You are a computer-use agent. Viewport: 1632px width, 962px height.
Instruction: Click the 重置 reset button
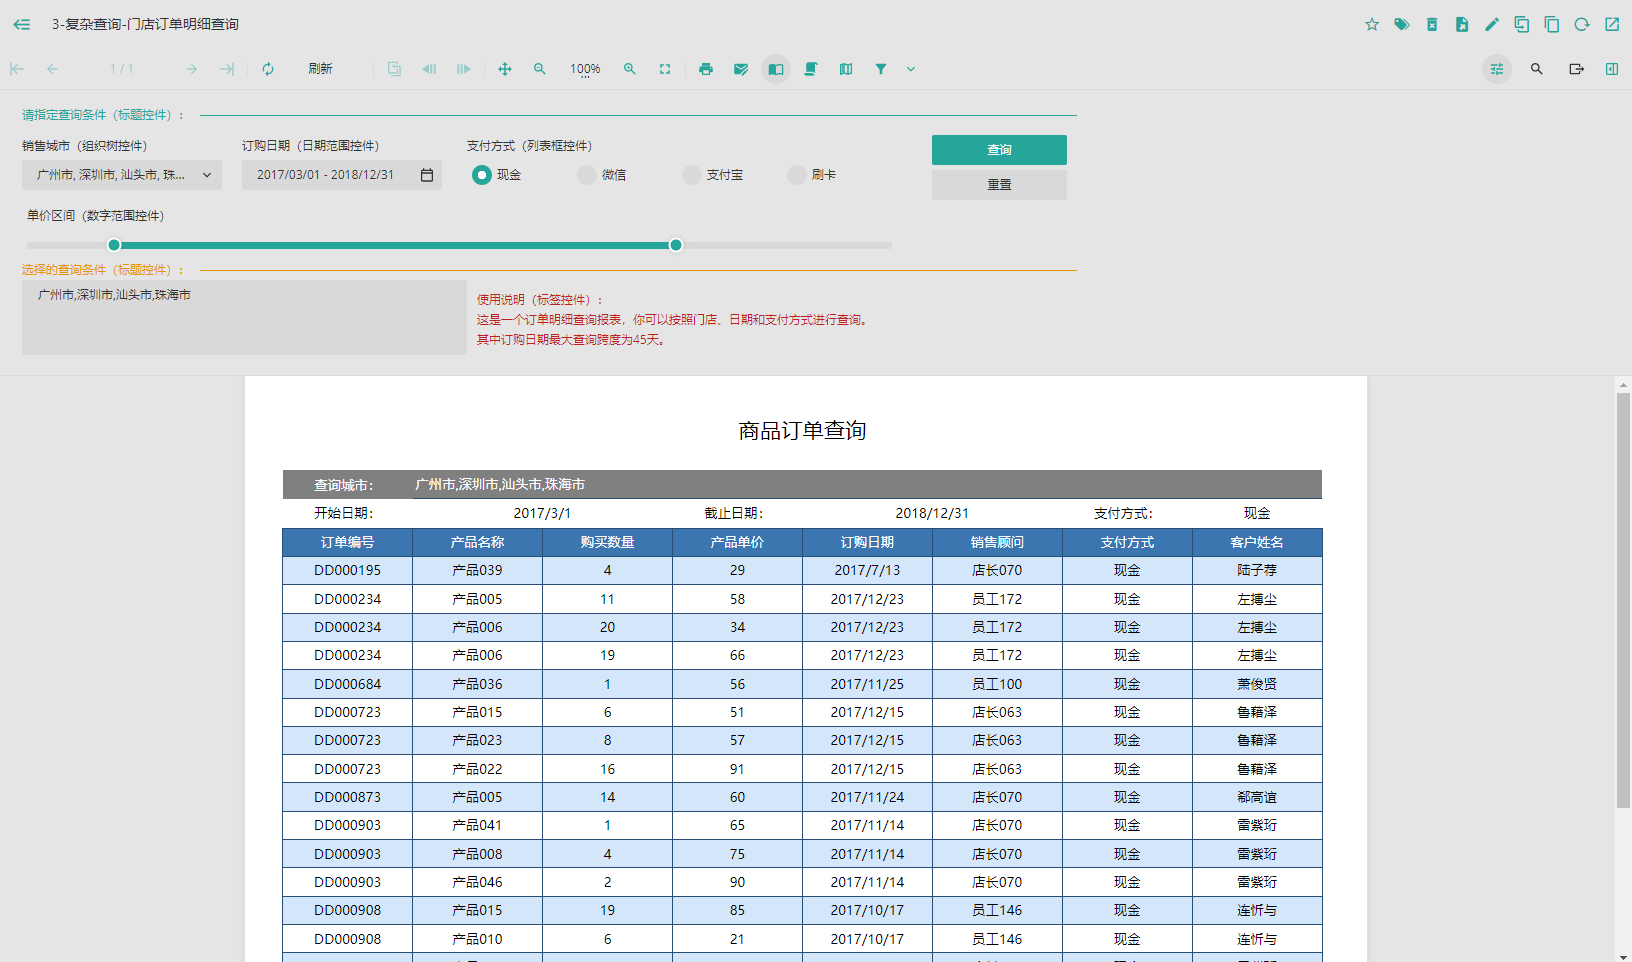coord(999,185)
